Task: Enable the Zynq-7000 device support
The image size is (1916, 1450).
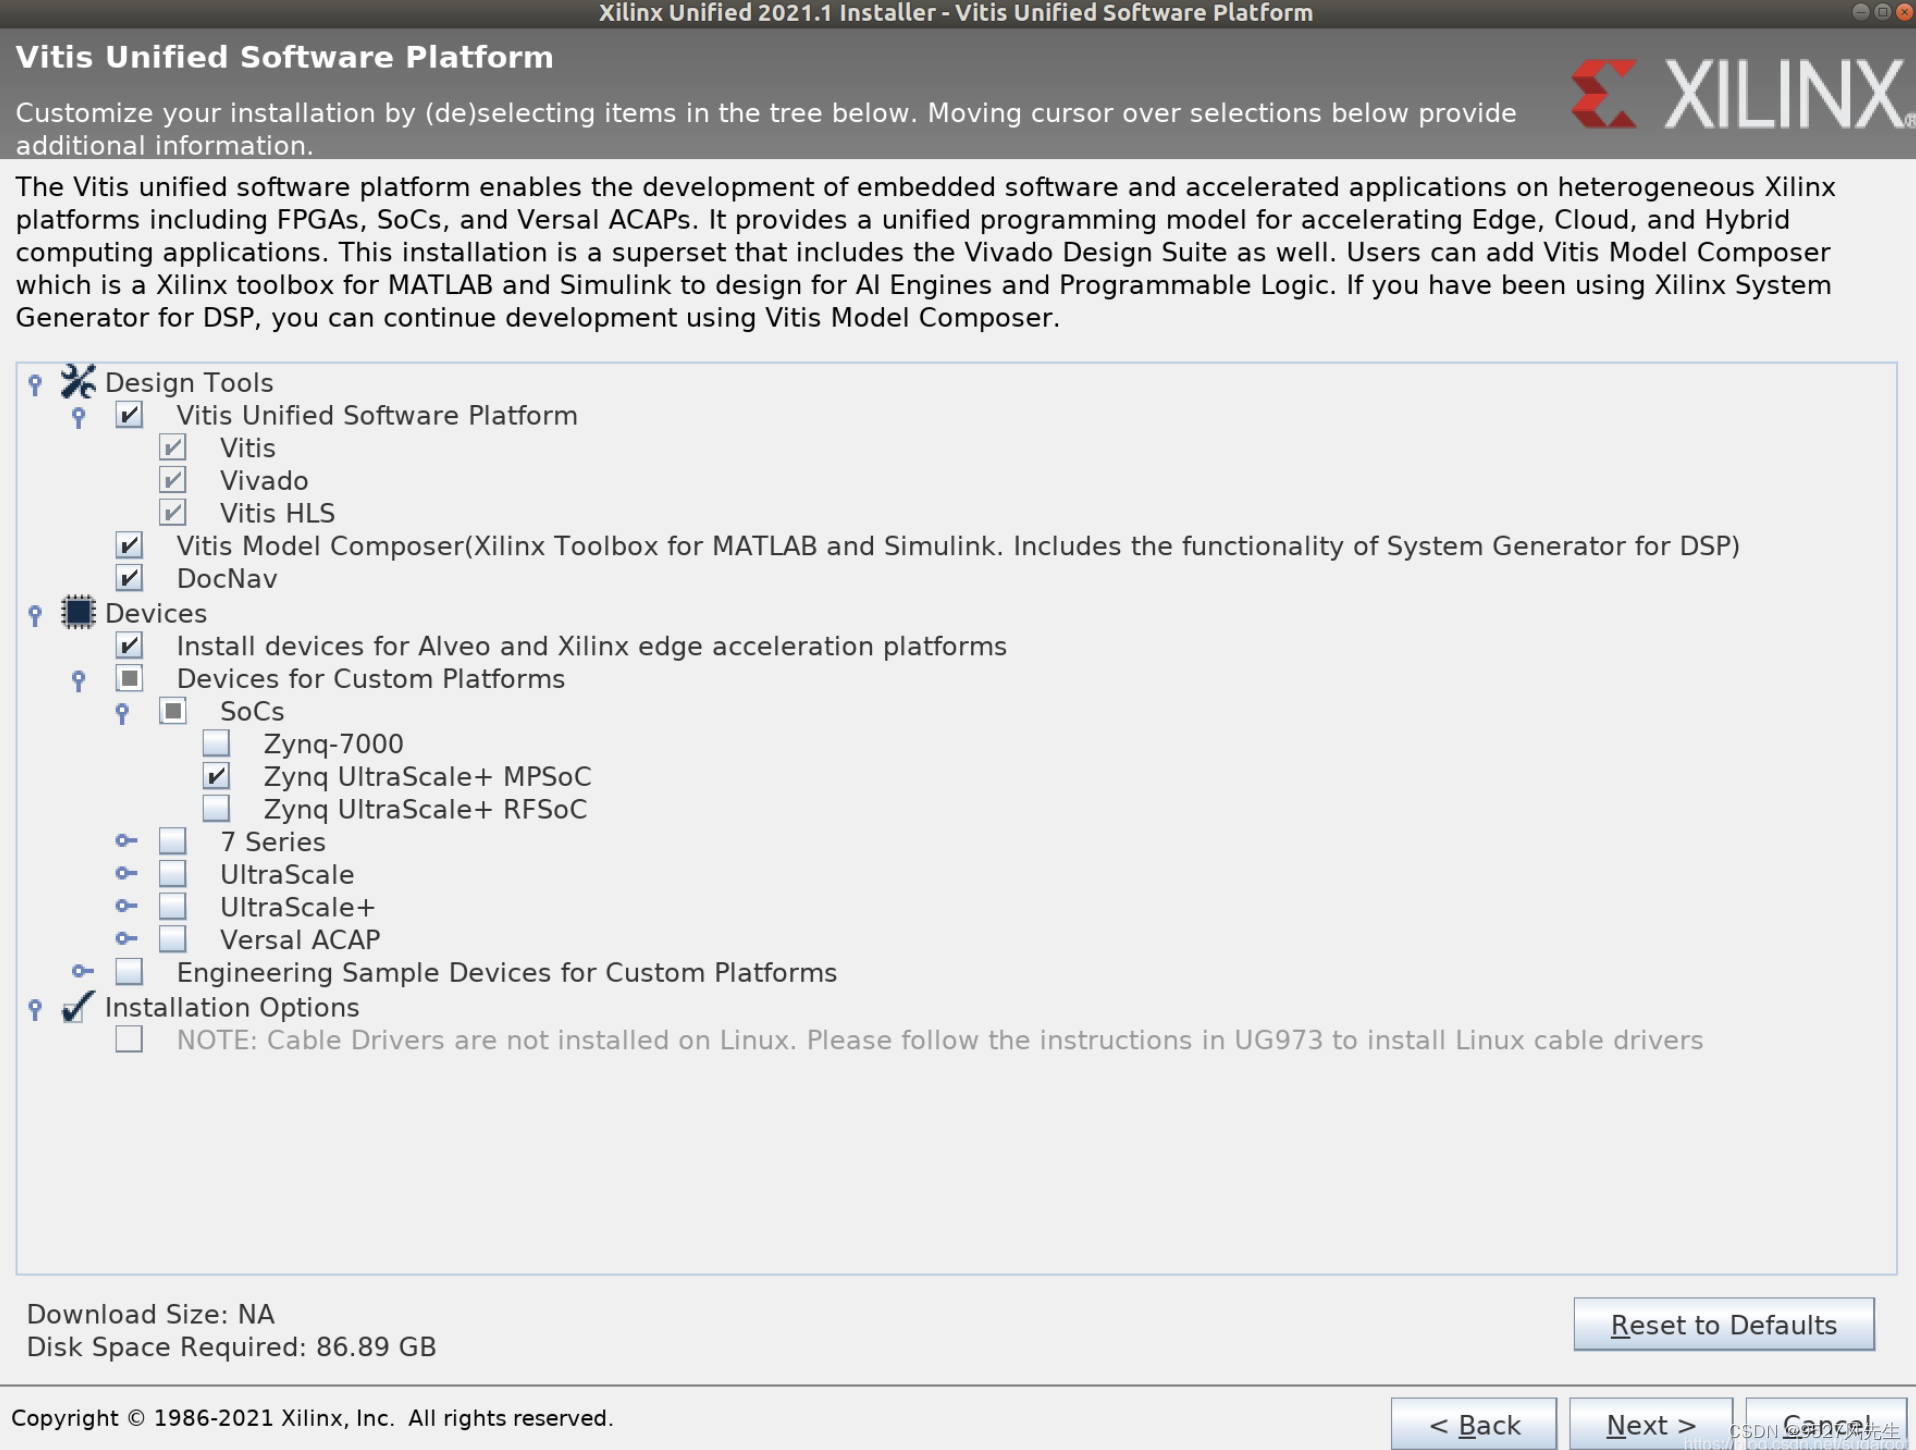Action: pos(215,743)
